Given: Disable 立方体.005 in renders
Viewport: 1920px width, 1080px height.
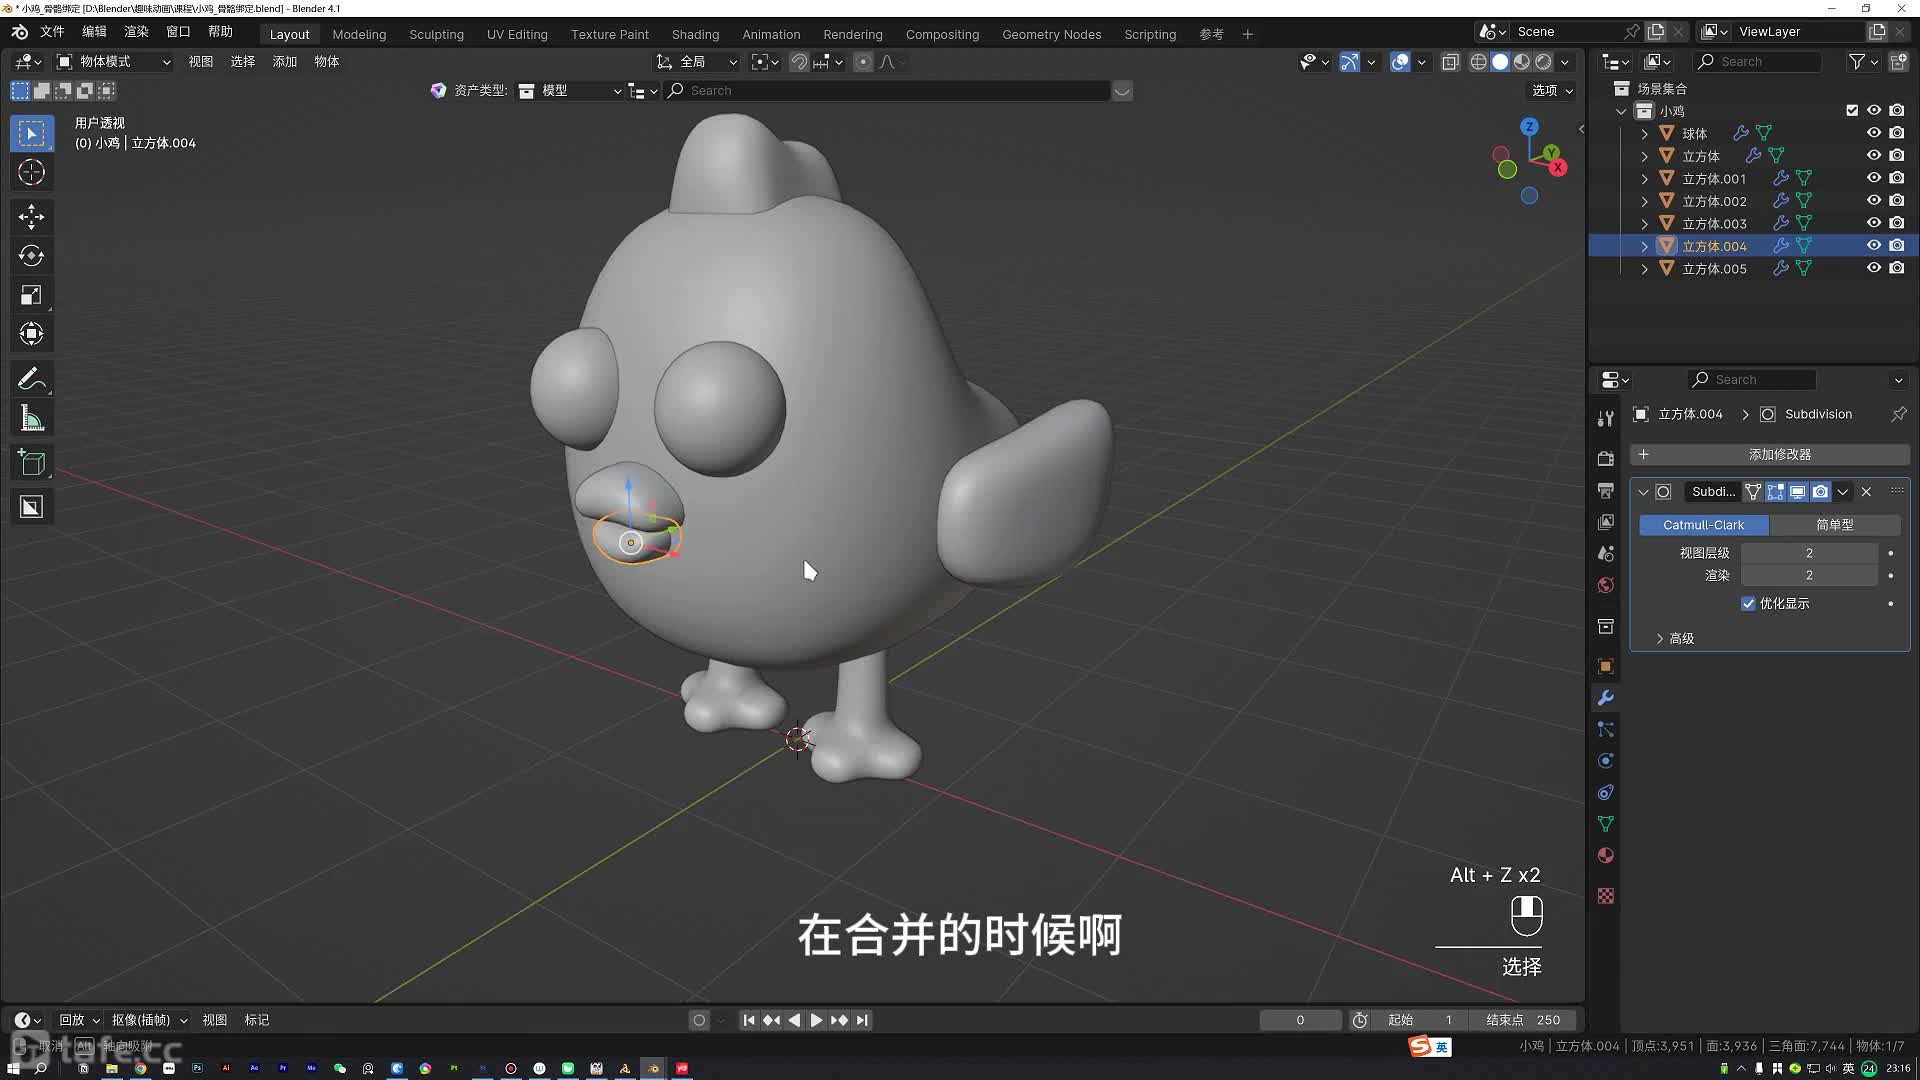Looking at the screenshot, I should pyautogui.click(x=1897, y=268).
